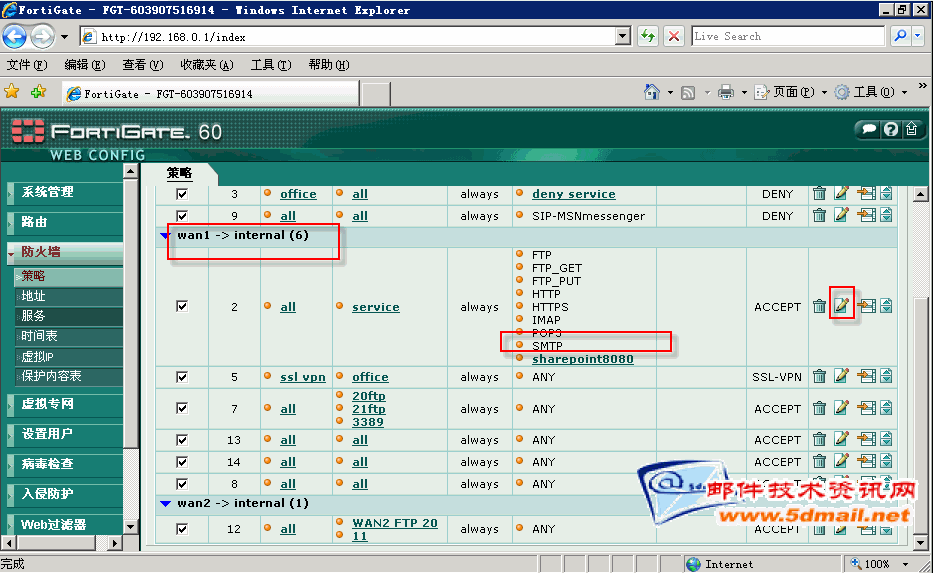Edit policy 13 with pencil icon
The height and width of the screenshot is (573, 933).
pos(841,439)
